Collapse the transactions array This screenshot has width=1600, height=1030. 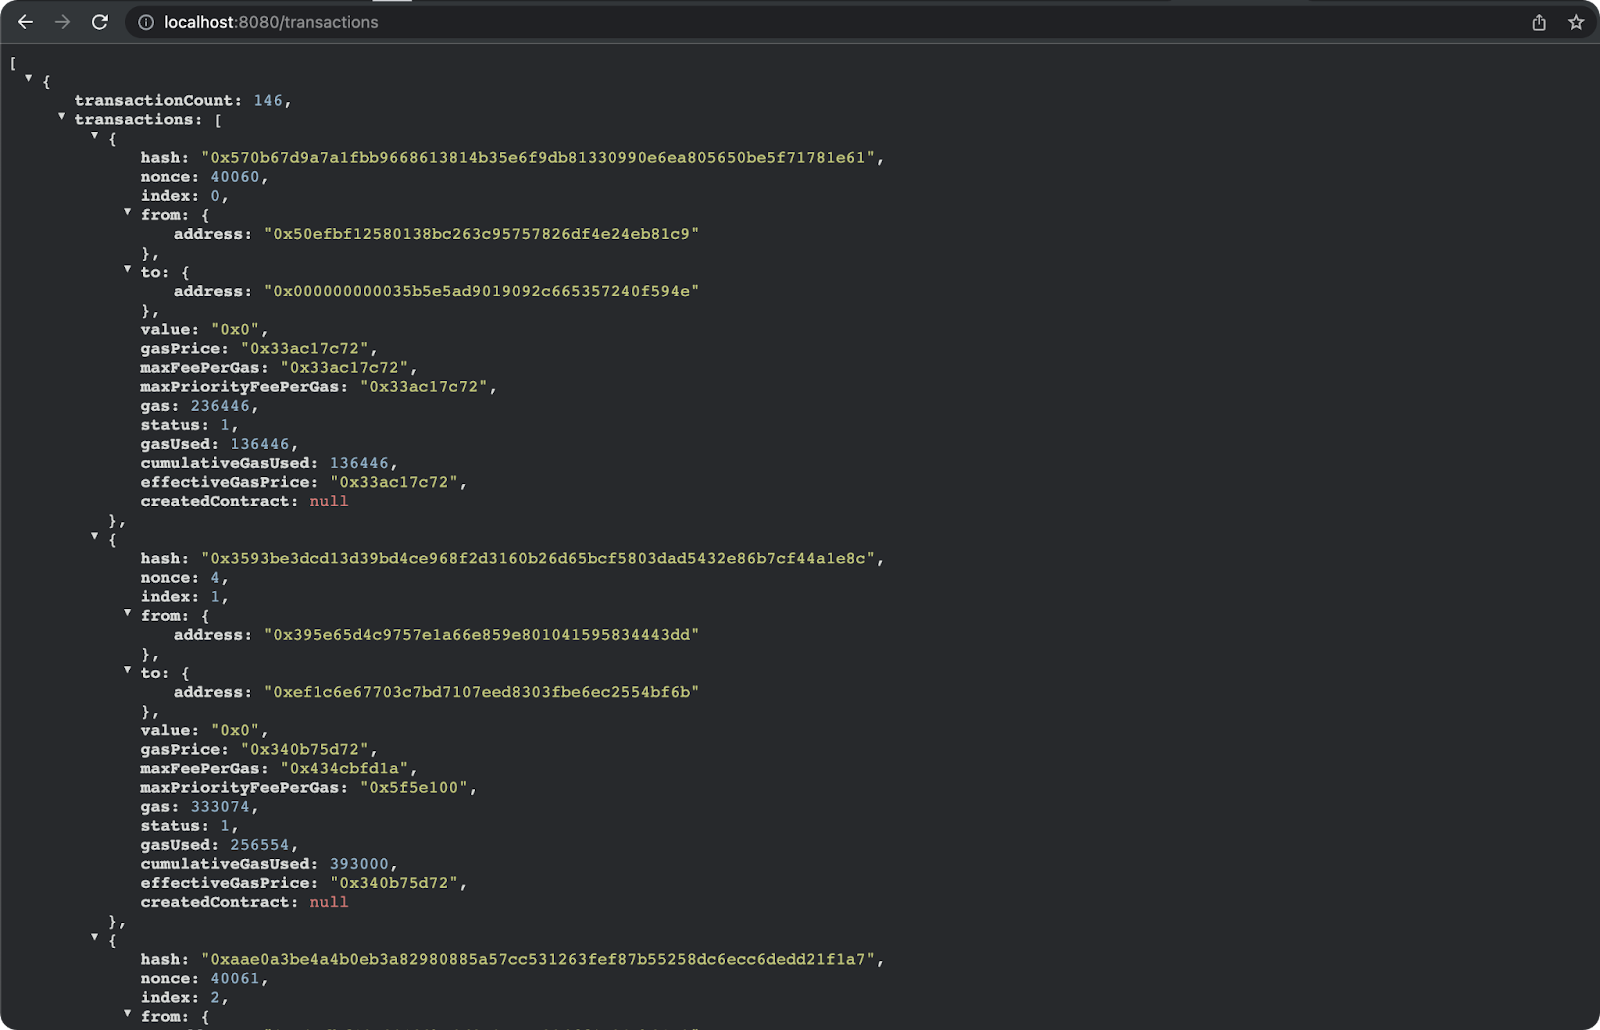tap(62, 117)
